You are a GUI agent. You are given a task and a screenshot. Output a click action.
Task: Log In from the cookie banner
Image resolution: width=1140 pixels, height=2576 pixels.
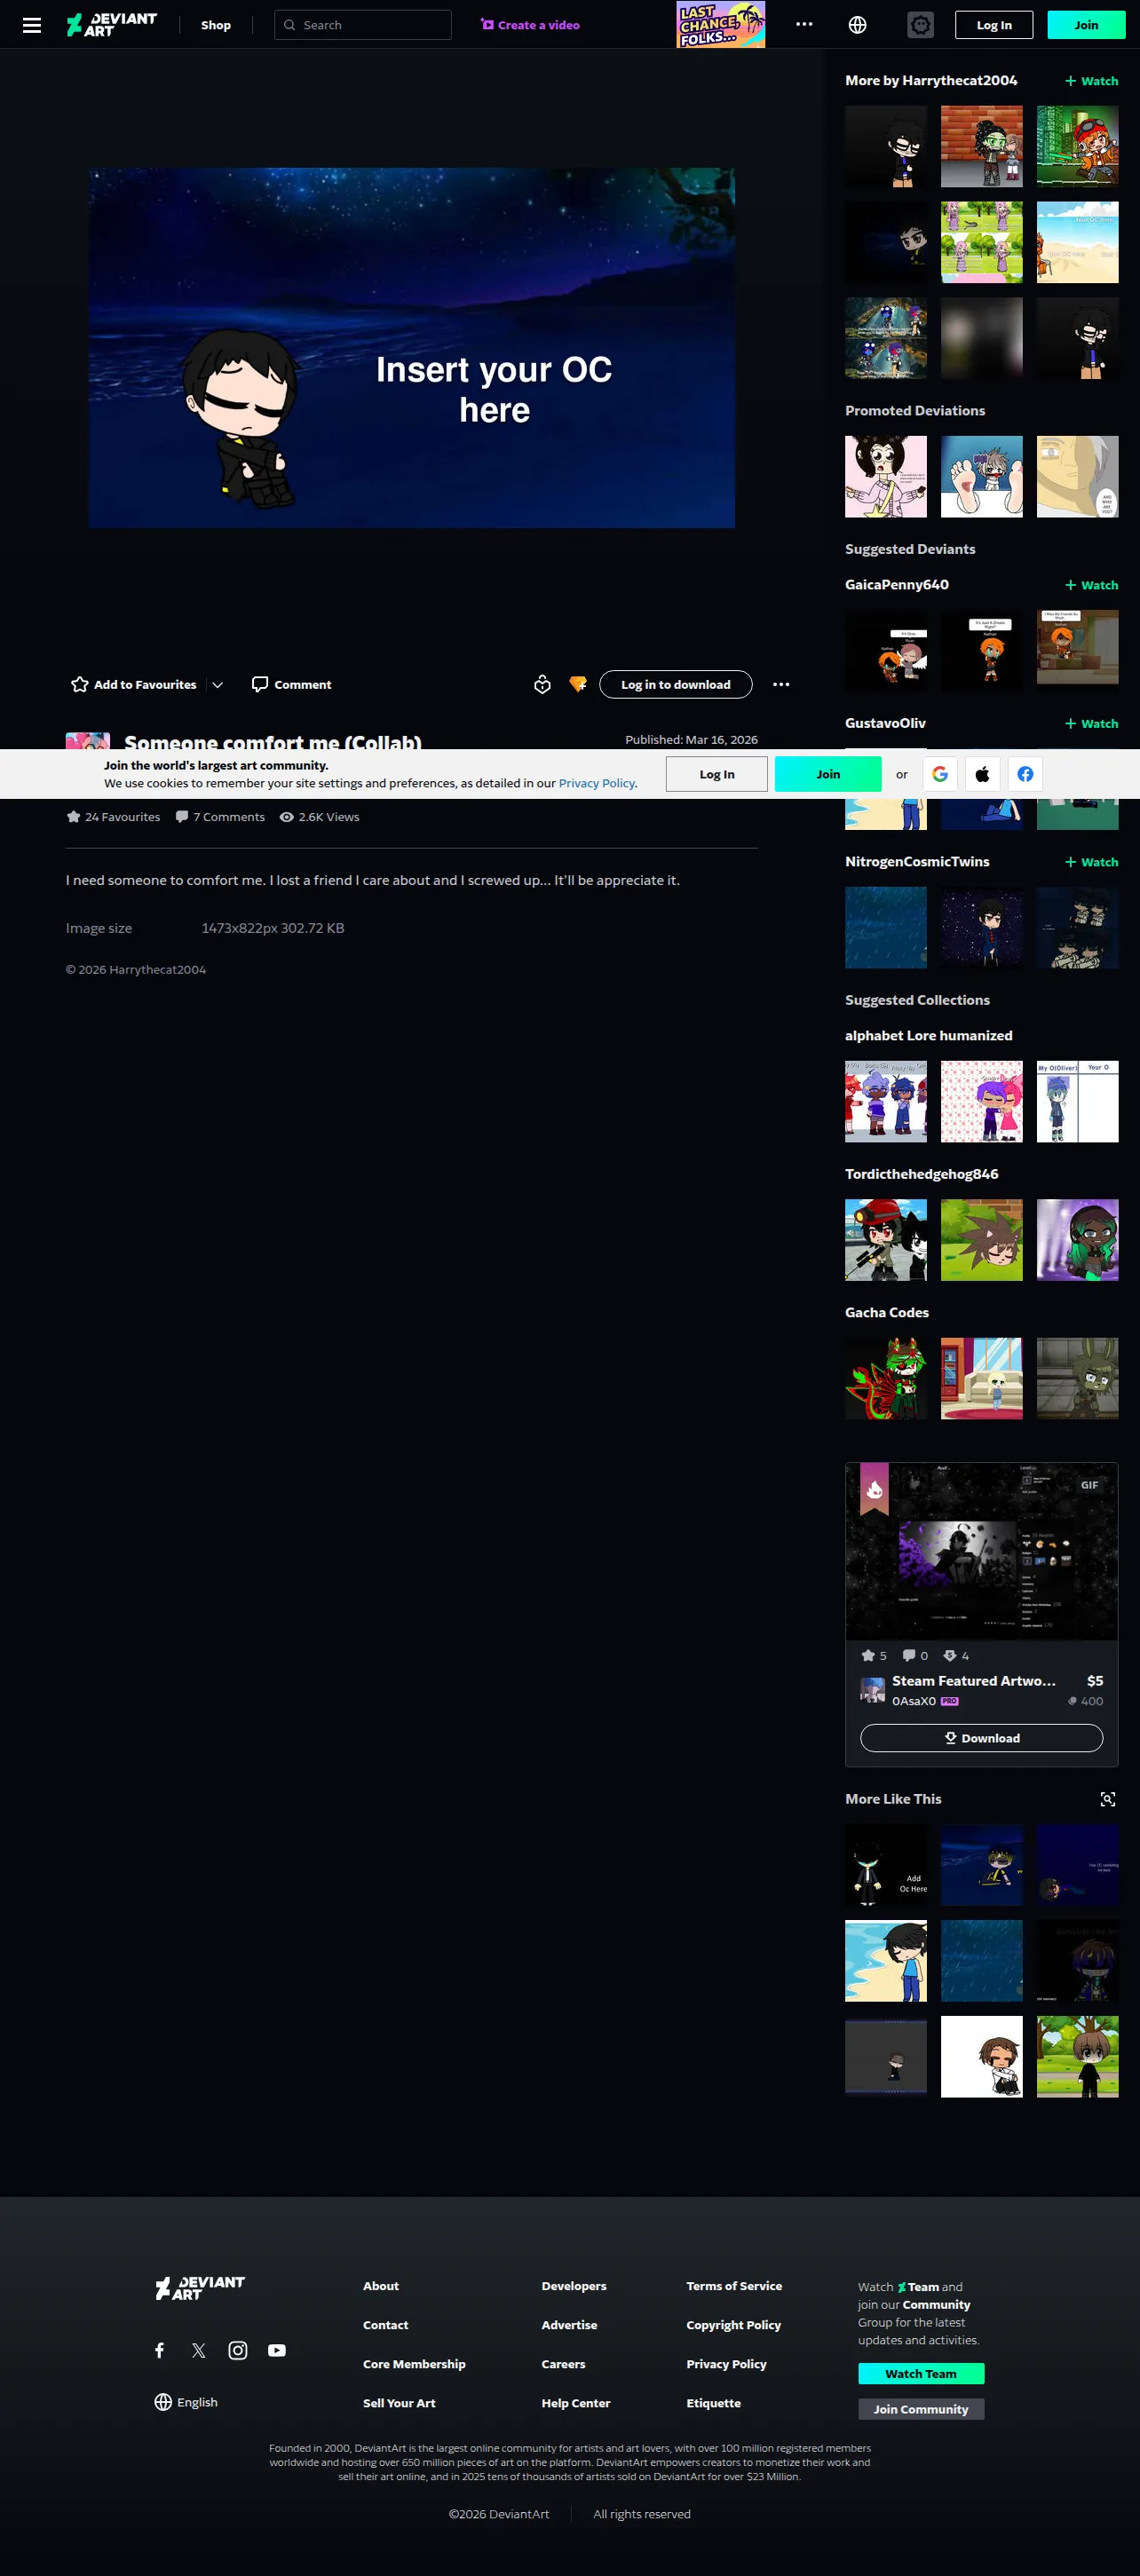click(717, 774)
